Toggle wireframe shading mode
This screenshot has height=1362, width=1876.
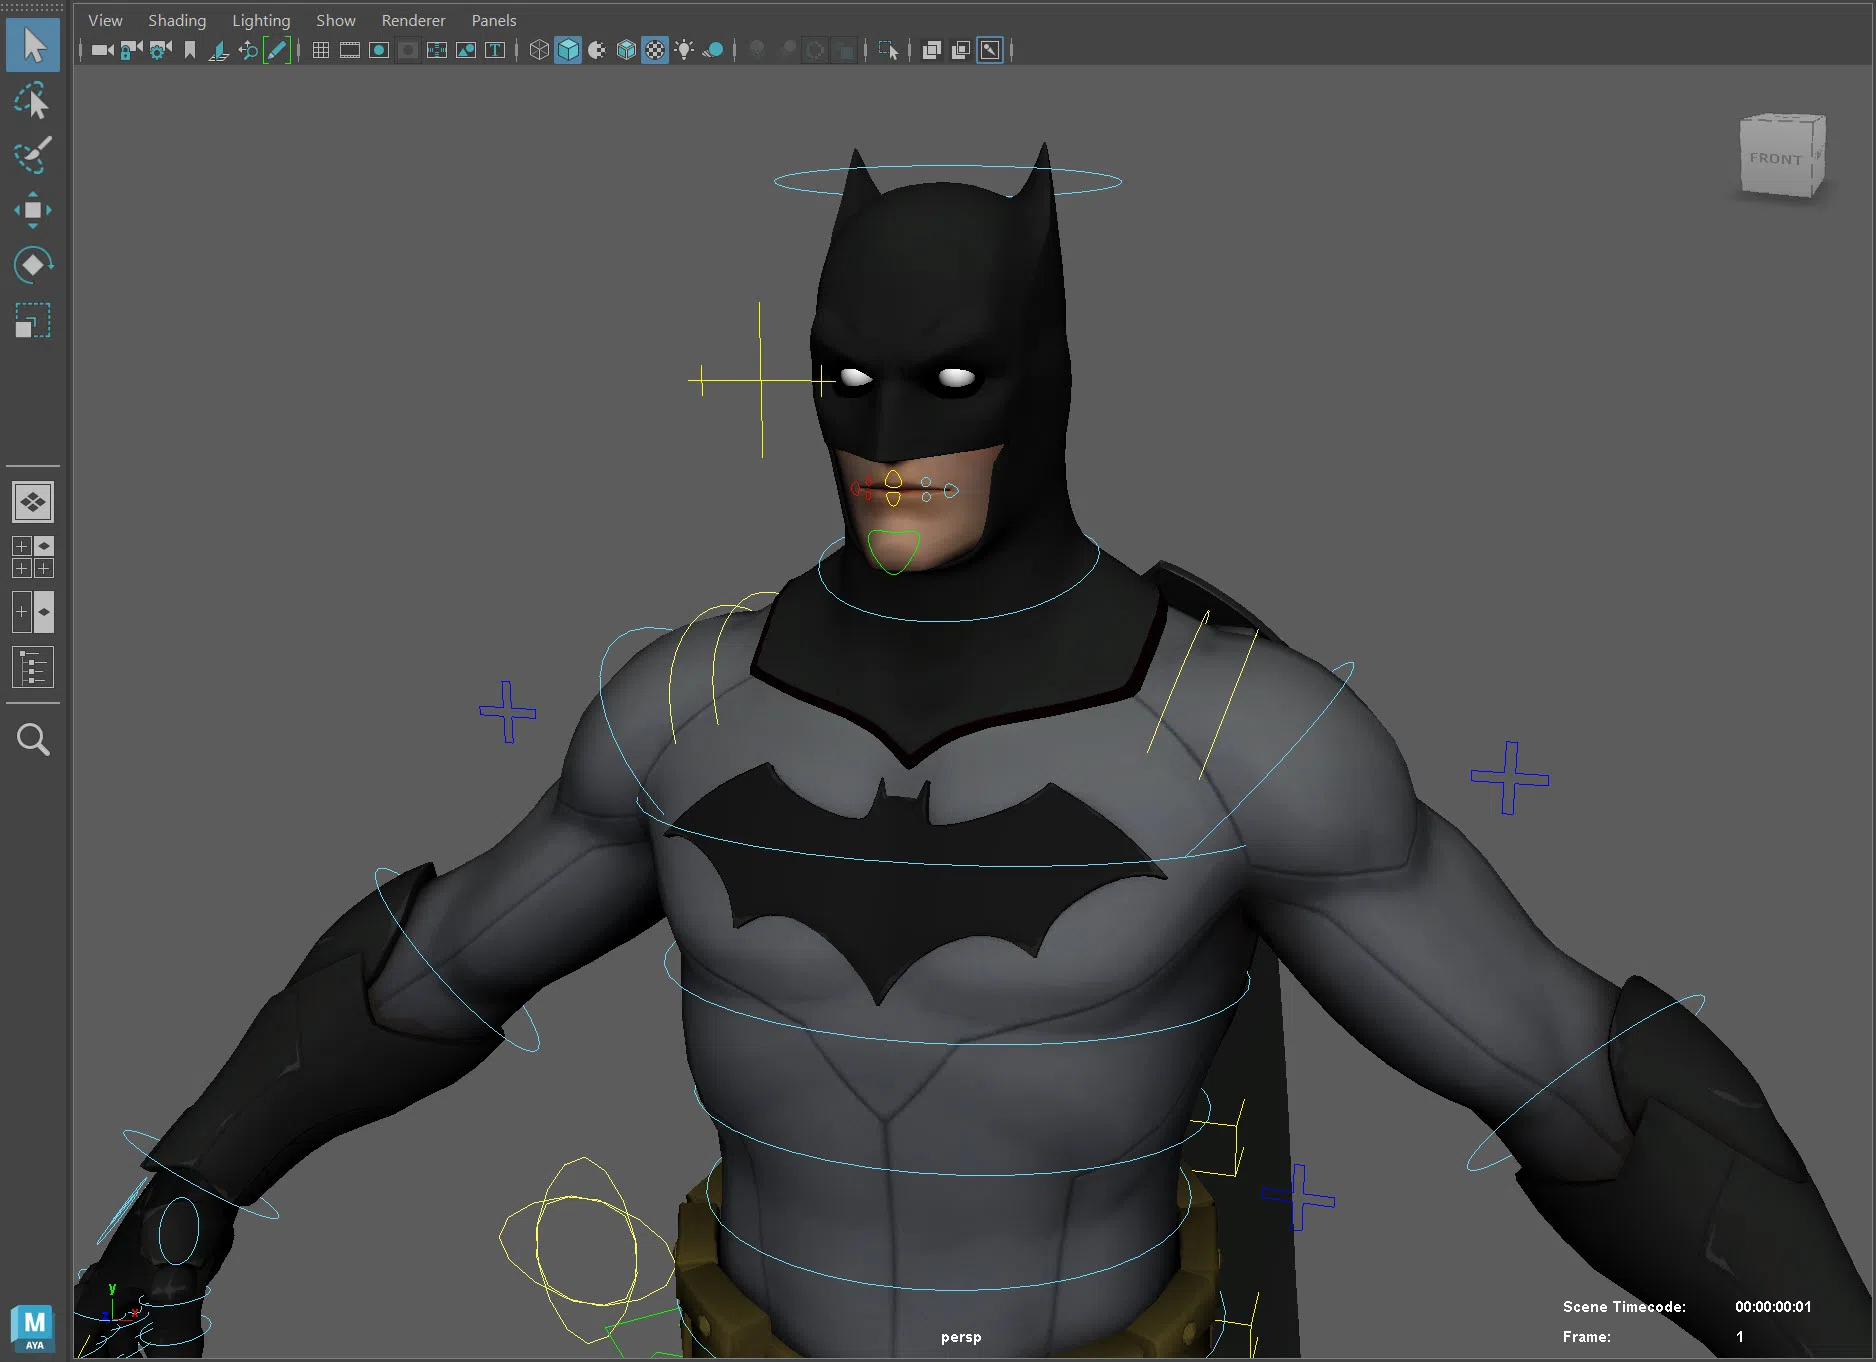(539, 50)
